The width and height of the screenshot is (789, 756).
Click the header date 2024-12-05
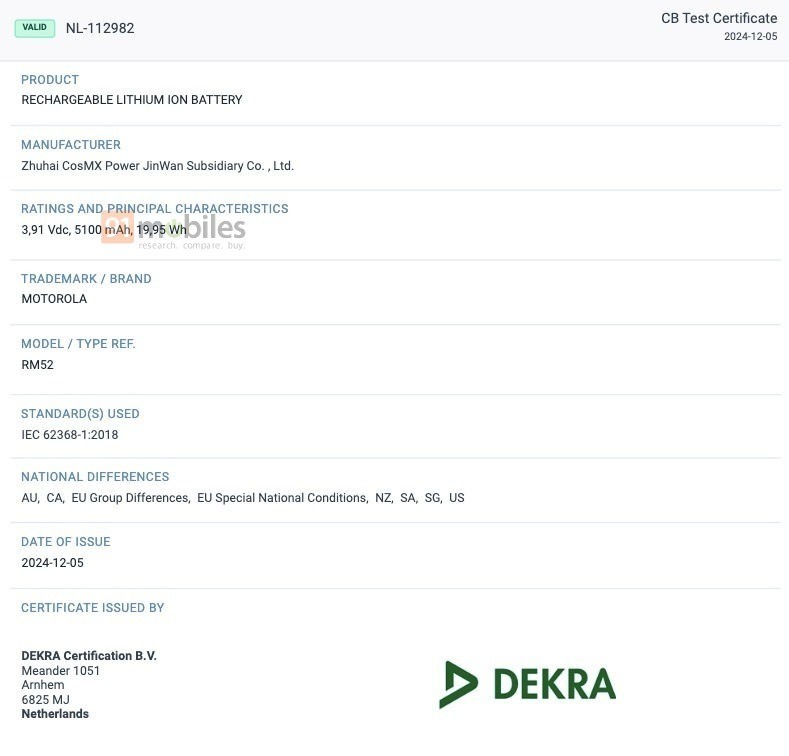pyautogui.click(x=750, y=36)
